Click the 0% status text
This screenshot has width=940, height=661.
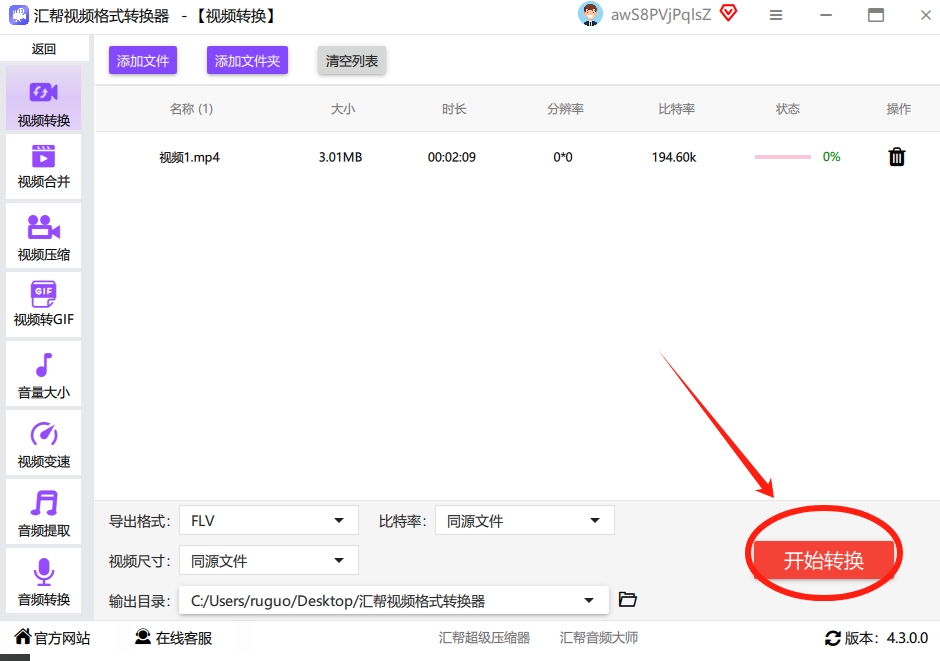point(831,157)
